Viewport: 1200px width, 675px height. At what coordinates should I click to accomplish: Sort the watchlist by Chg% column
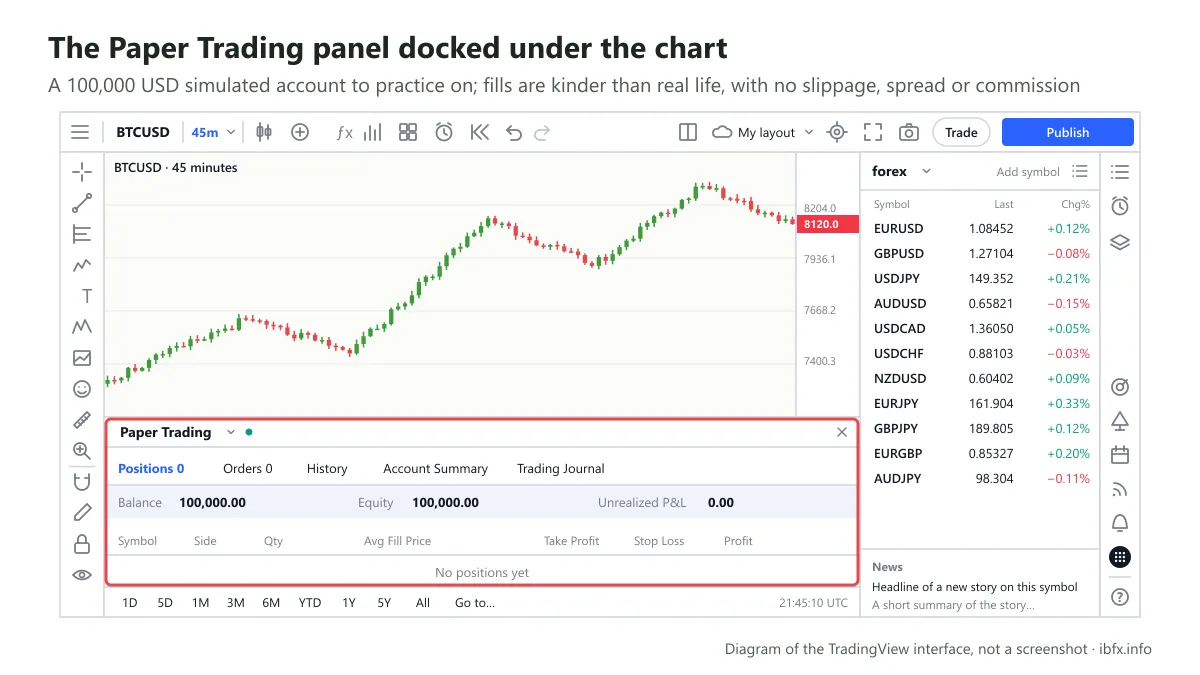1076,204
